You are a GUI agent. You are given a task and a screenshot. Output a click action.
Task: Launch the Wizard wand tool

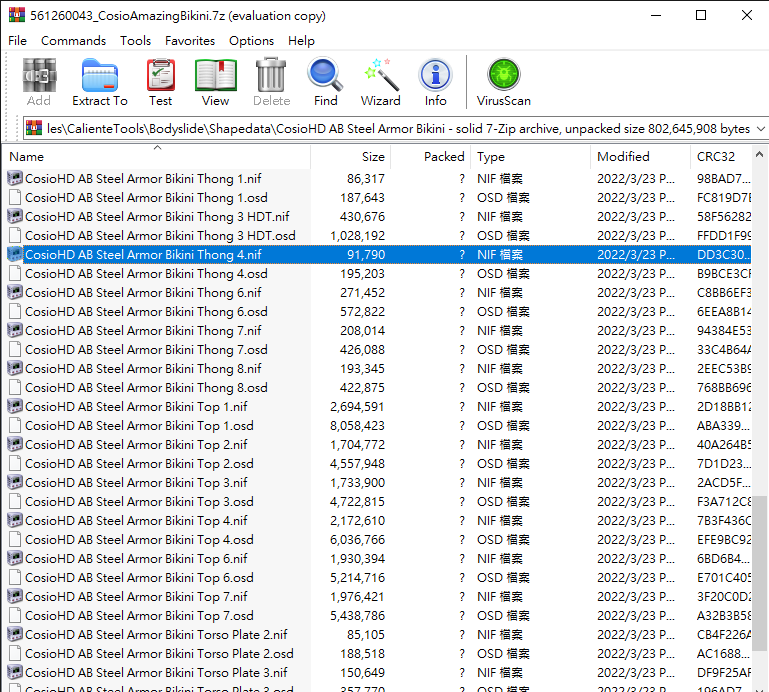point(380,76)
